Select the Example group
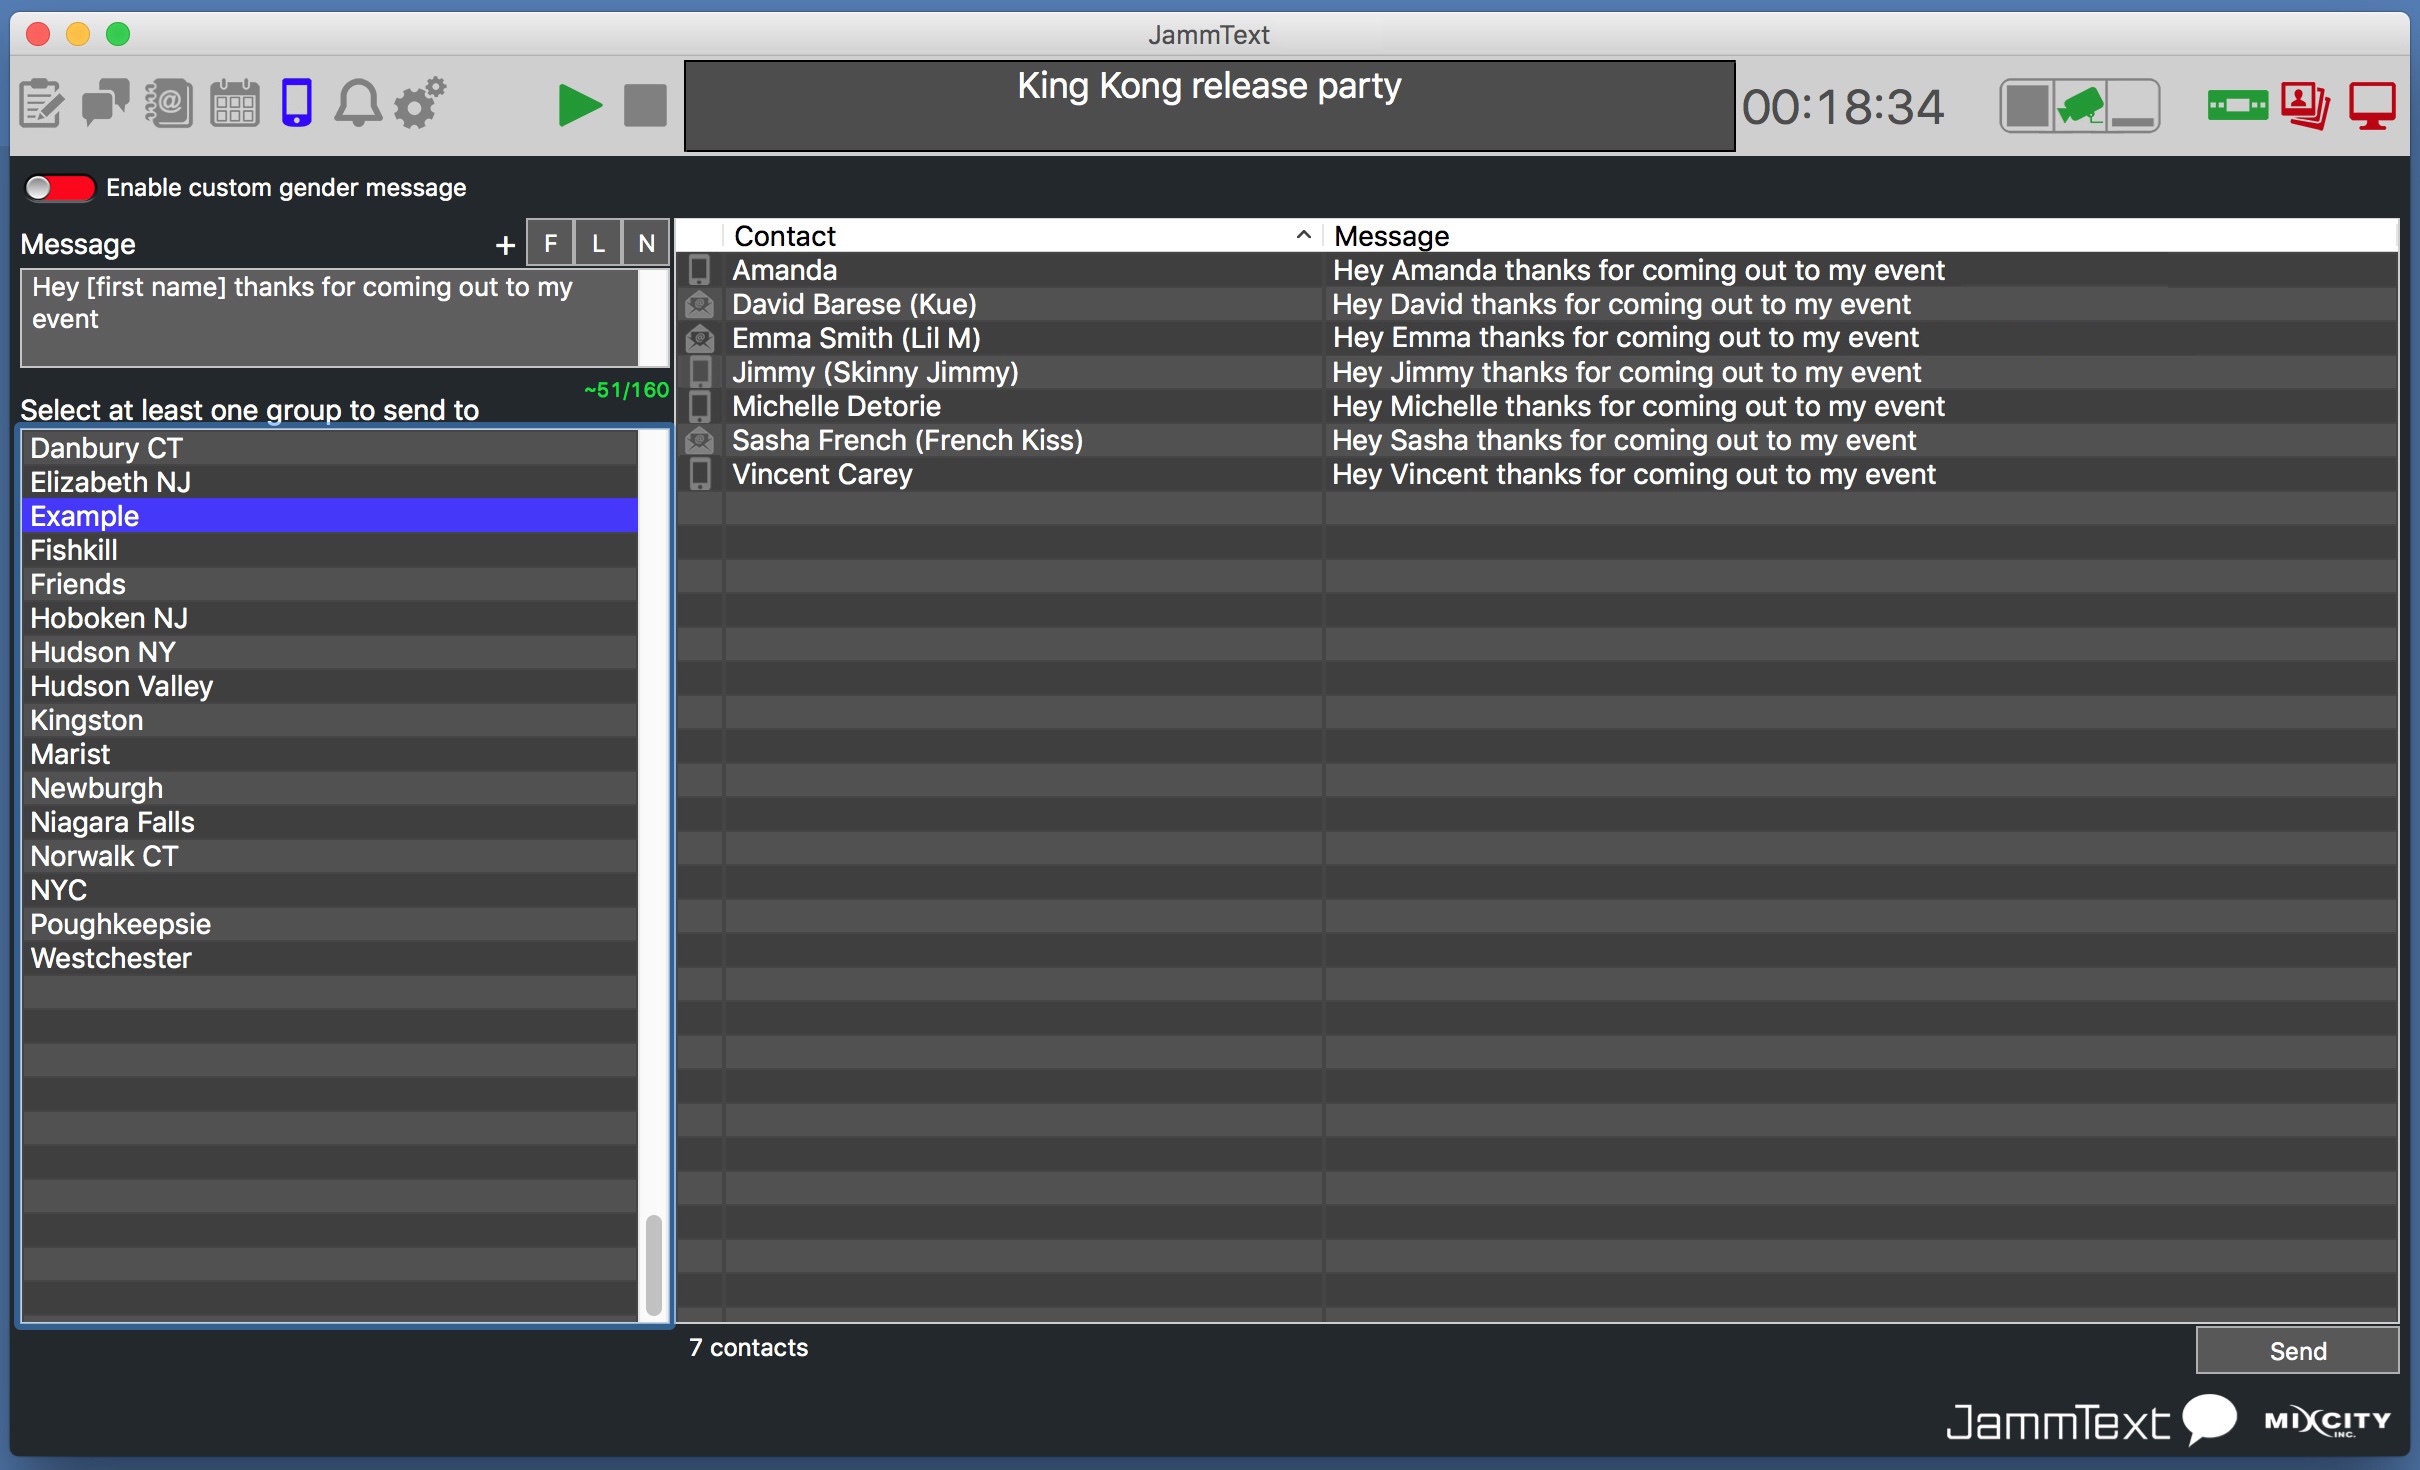 tap(329, 516)
